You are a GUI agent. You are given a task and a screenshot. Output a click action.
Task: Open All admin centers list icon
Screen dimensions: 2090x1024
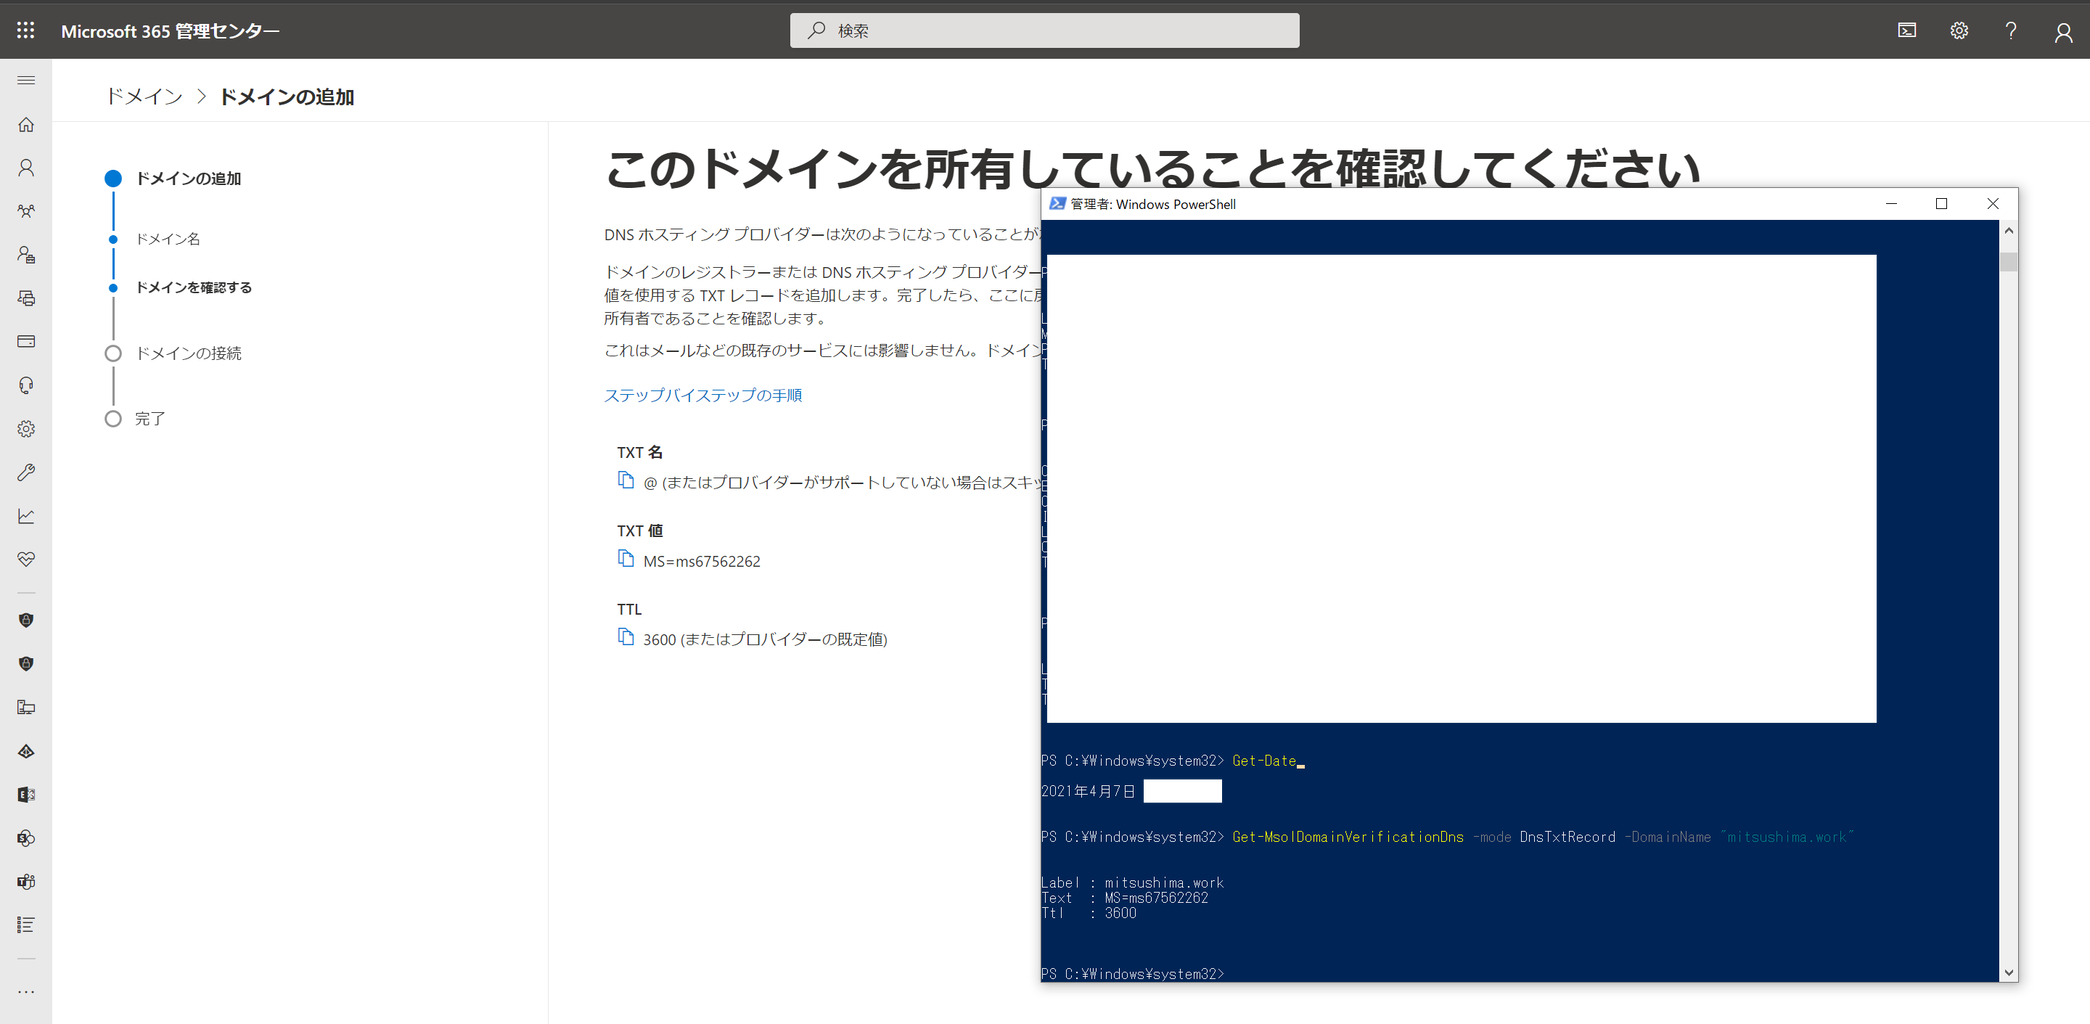26,925
